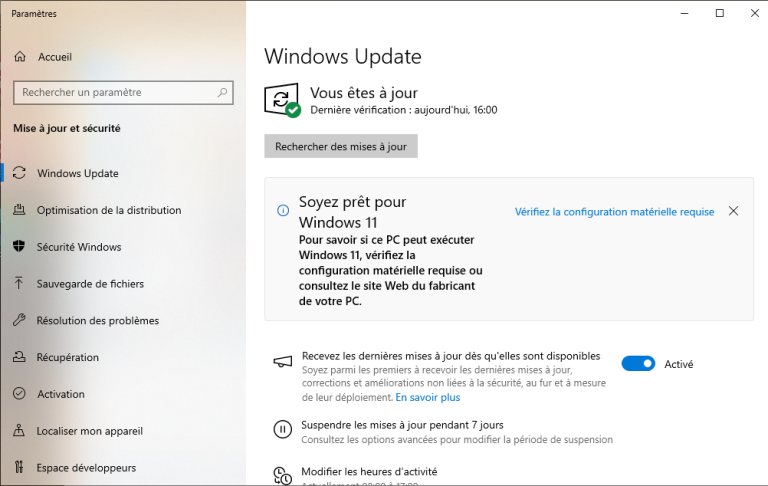
Task: Click the 'Activé' label beside the switch
Action: click(x=678, y=364)
